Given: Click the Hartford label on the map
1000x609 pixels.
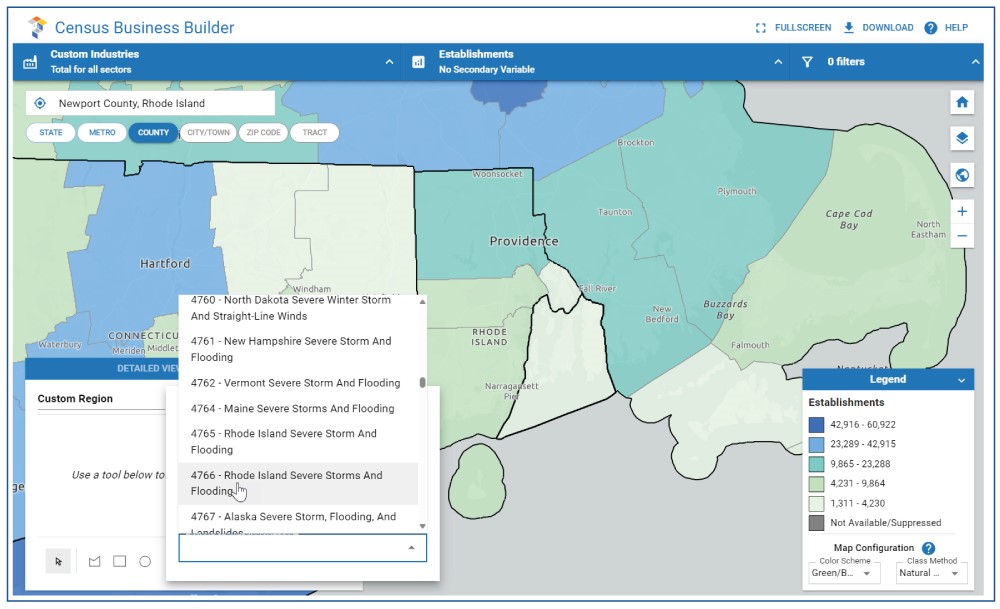Looking at the screenshot, I should coord(165,263).
